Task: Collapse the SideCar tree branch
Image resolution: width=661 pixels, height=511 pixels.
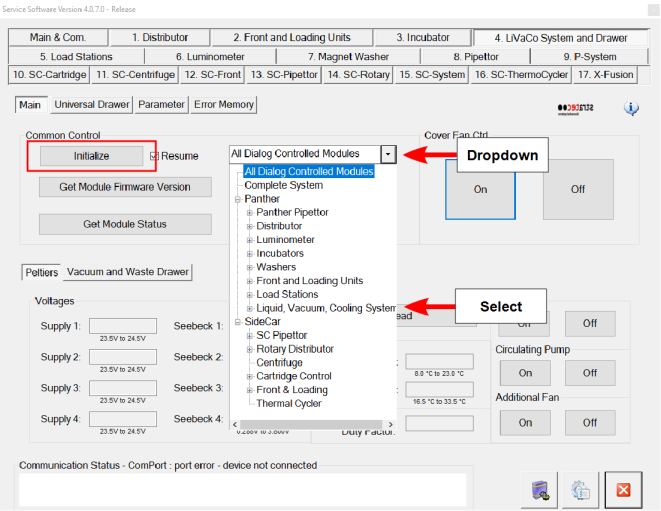Action: coord(238,322)
